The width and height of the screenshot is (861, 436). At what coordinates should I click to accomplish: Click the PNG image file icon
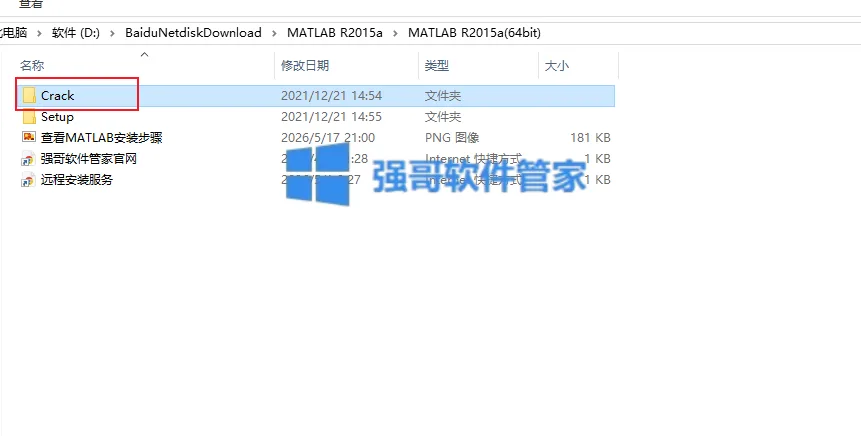point(29,137)
